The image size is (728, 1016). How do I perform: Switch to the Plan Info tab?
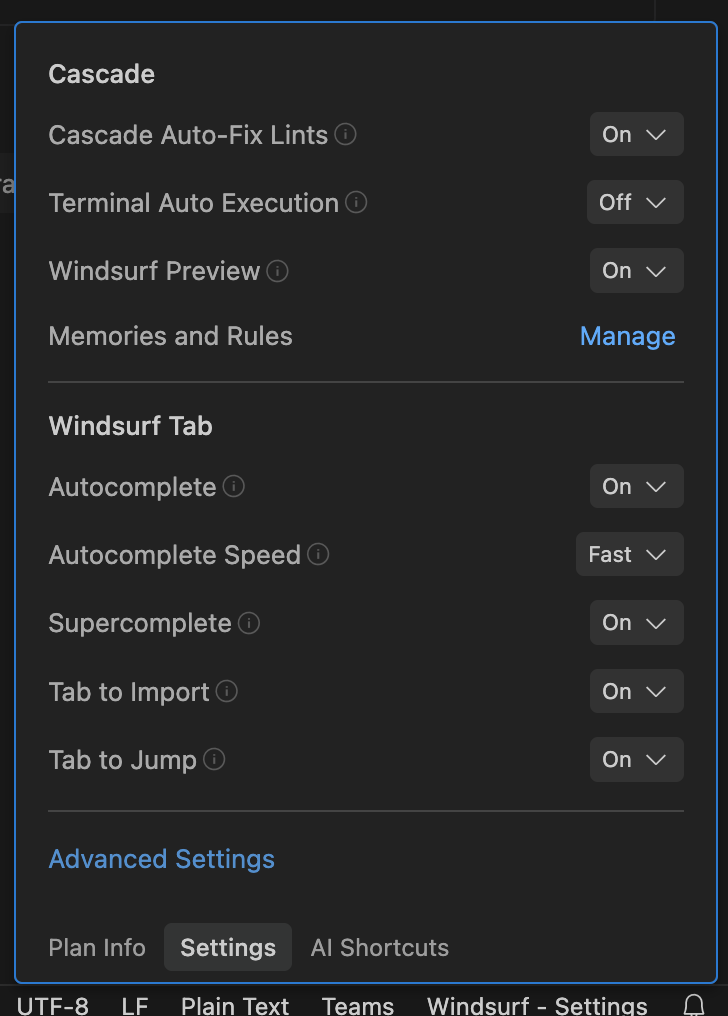tap(97, 948)
